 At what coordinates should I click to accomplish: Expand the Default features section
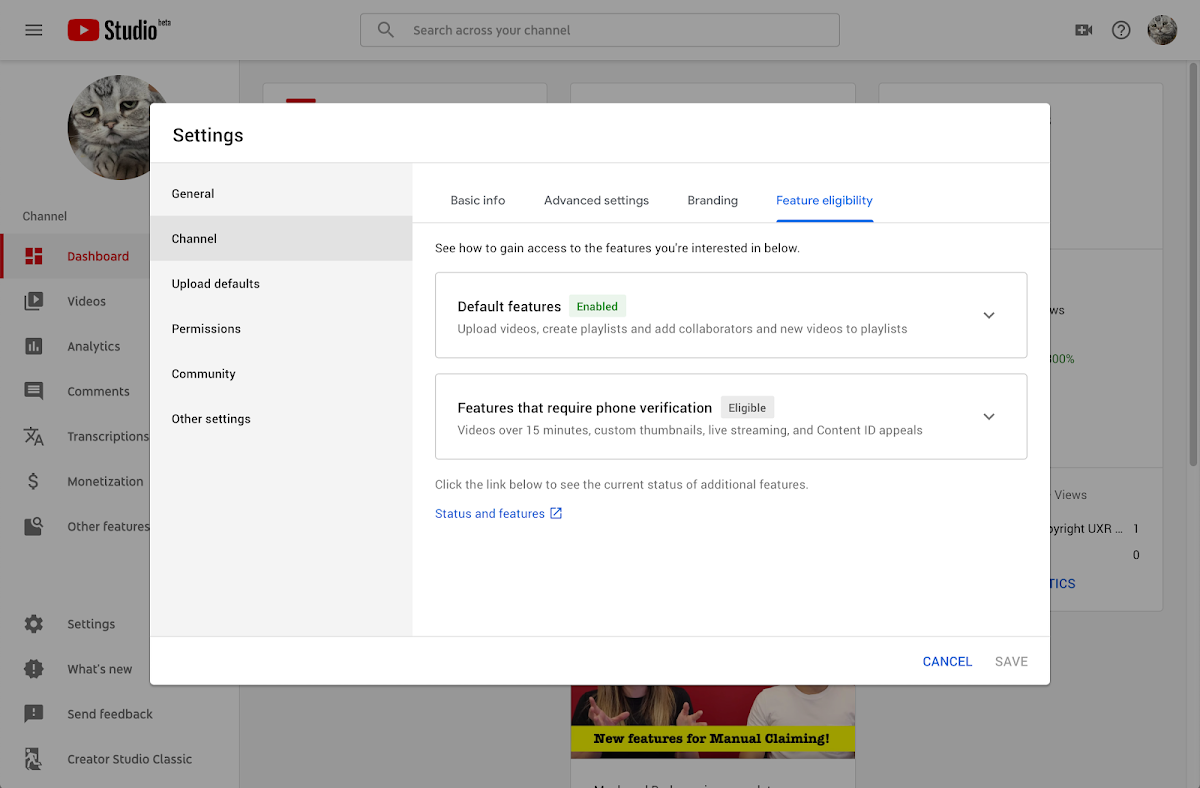click(988, 315)
